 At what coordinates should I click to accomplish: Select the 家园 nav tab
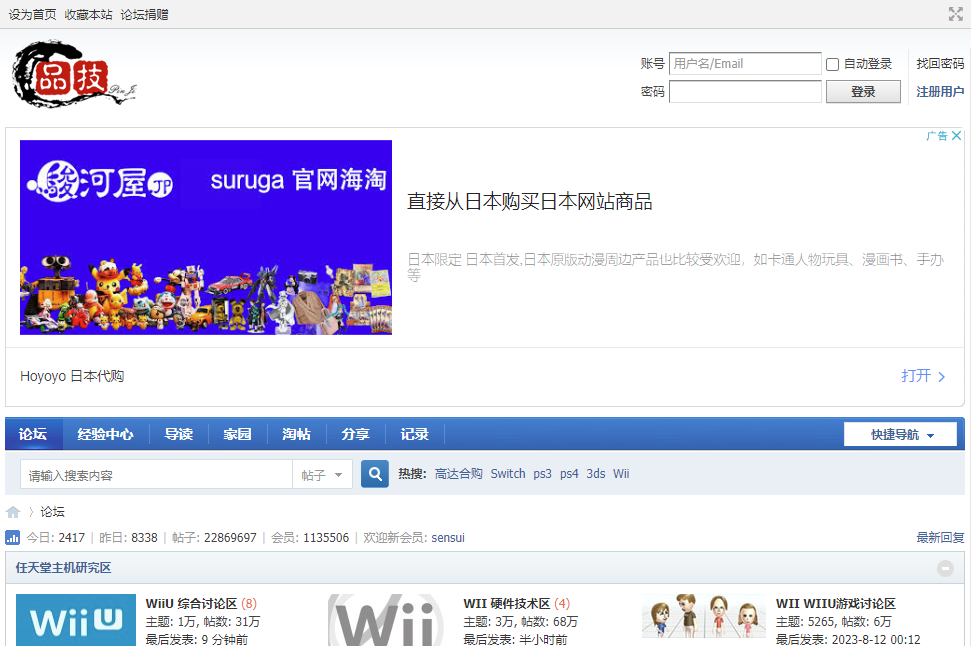pyautogui.click(x=237, y=434)
